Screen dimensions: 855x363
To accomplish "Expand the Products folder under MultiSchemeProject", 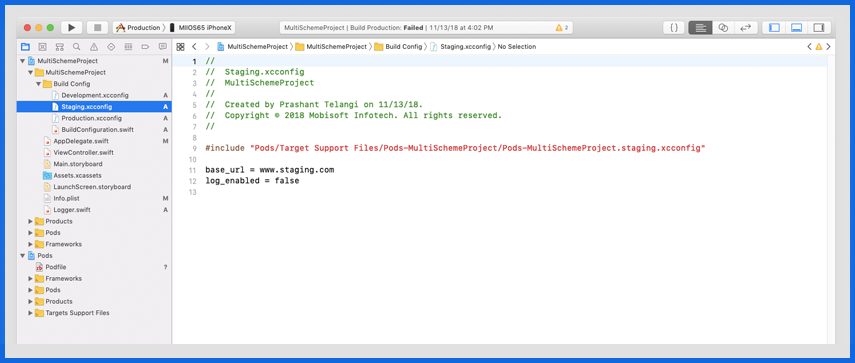I will click(x=31, y=221).
